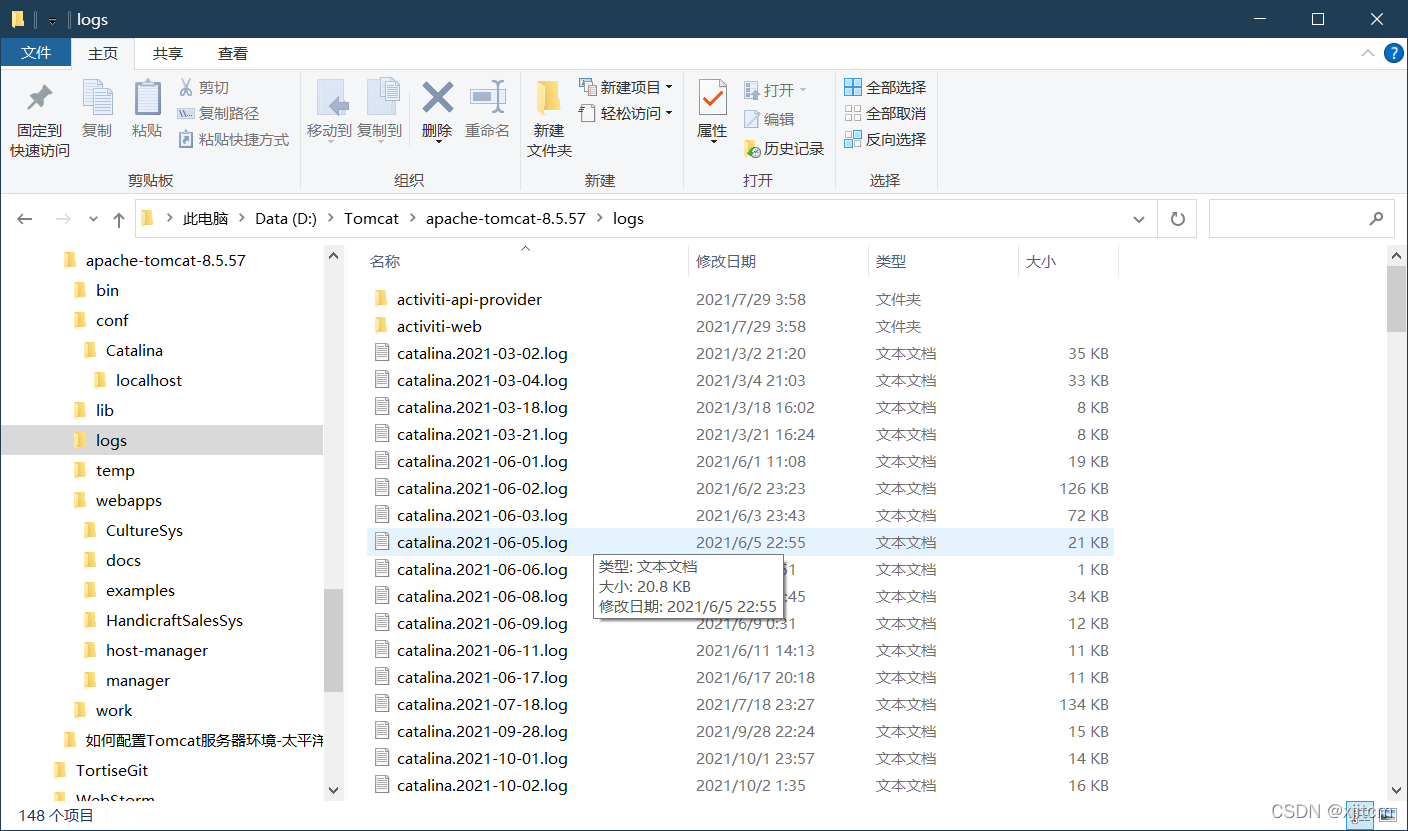Screen dimensions: 1408x831
Task: Select the conf folder in the tree
Action: point(112,320)
